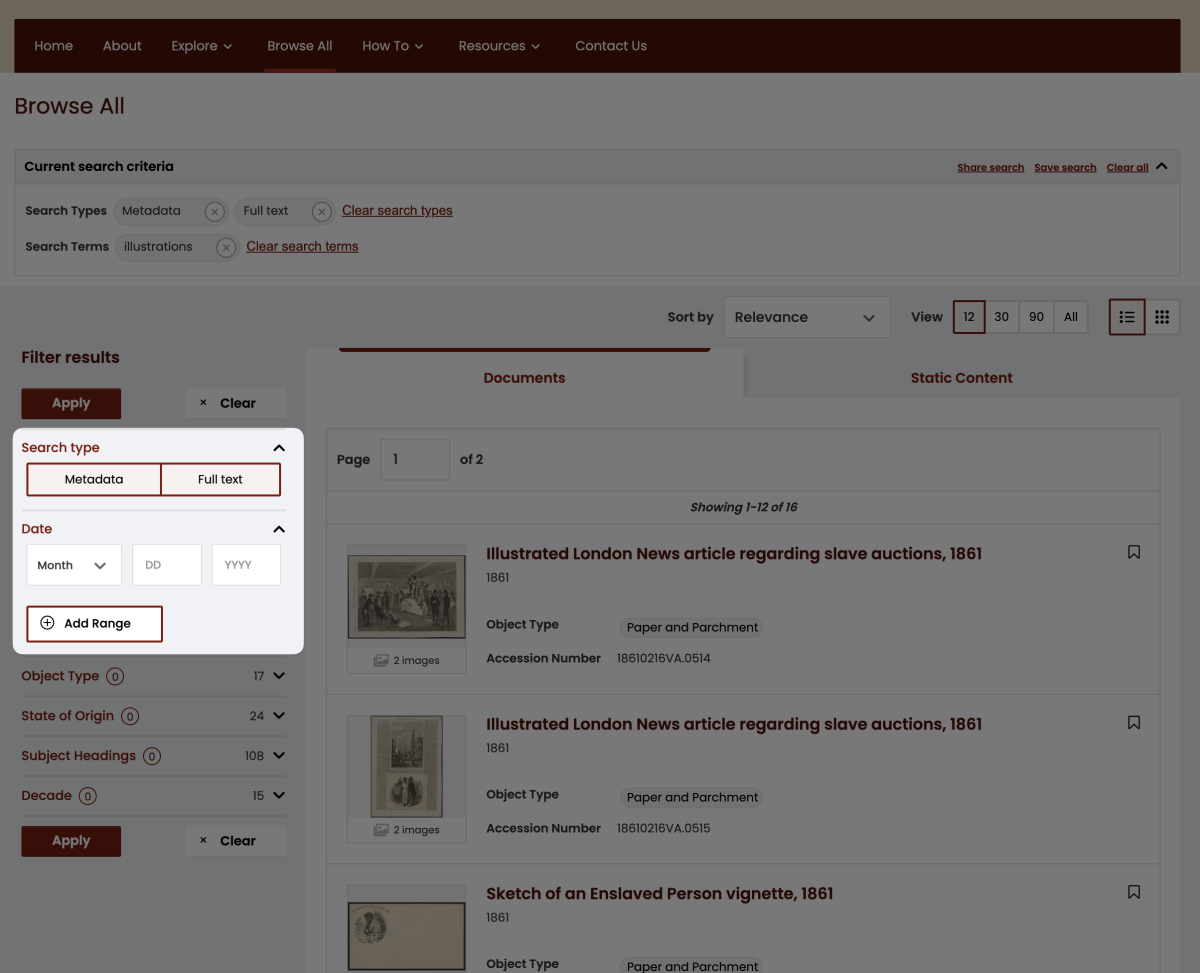Remove the Metadata search type chip
The width and height of the screenshot is (1200, 973).
214,211
